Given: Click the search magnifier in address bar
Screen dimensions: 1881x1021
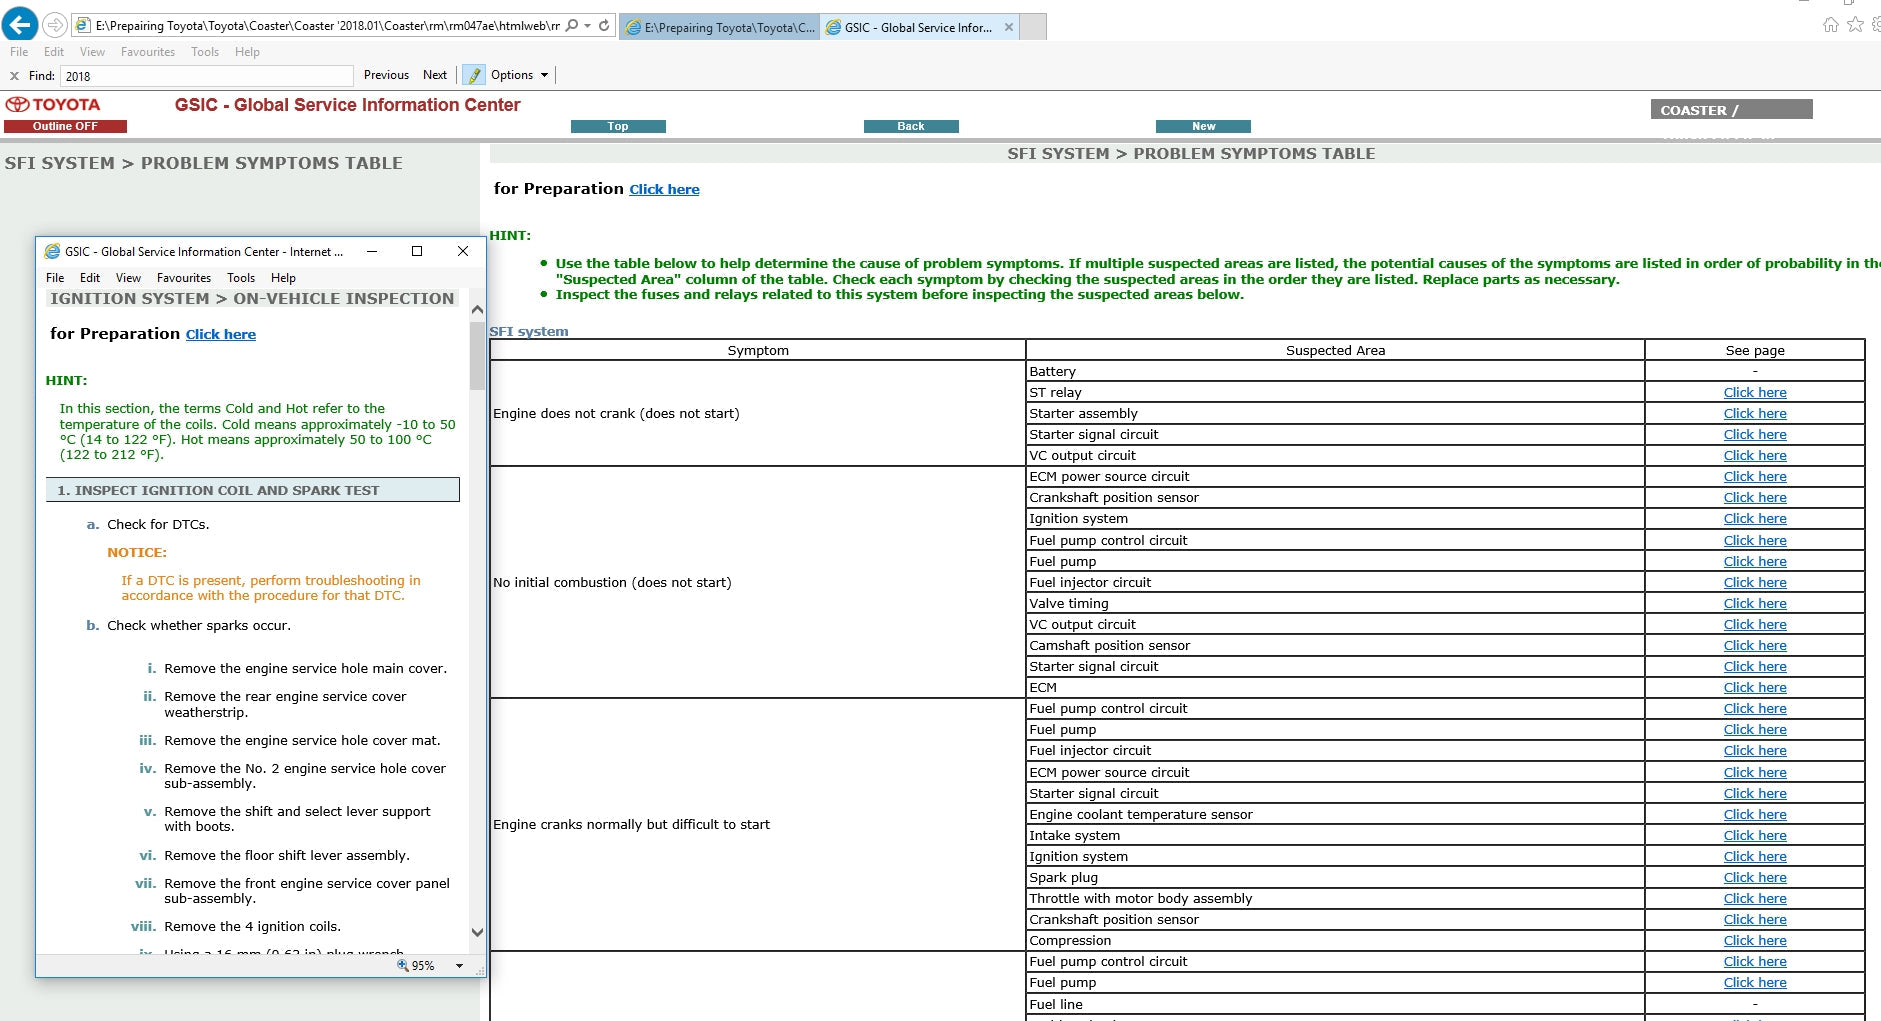Looking at the screenshot, I should (572, 26).
